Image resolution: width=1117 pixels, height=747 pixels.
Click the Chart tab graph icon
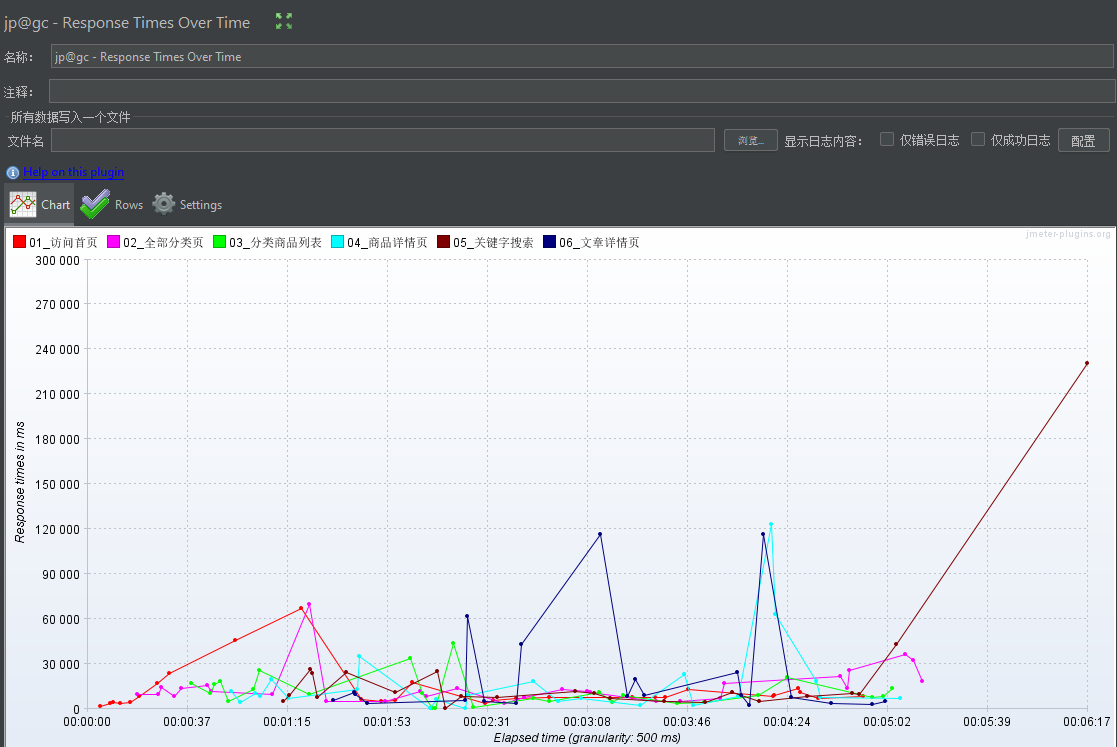23,204
